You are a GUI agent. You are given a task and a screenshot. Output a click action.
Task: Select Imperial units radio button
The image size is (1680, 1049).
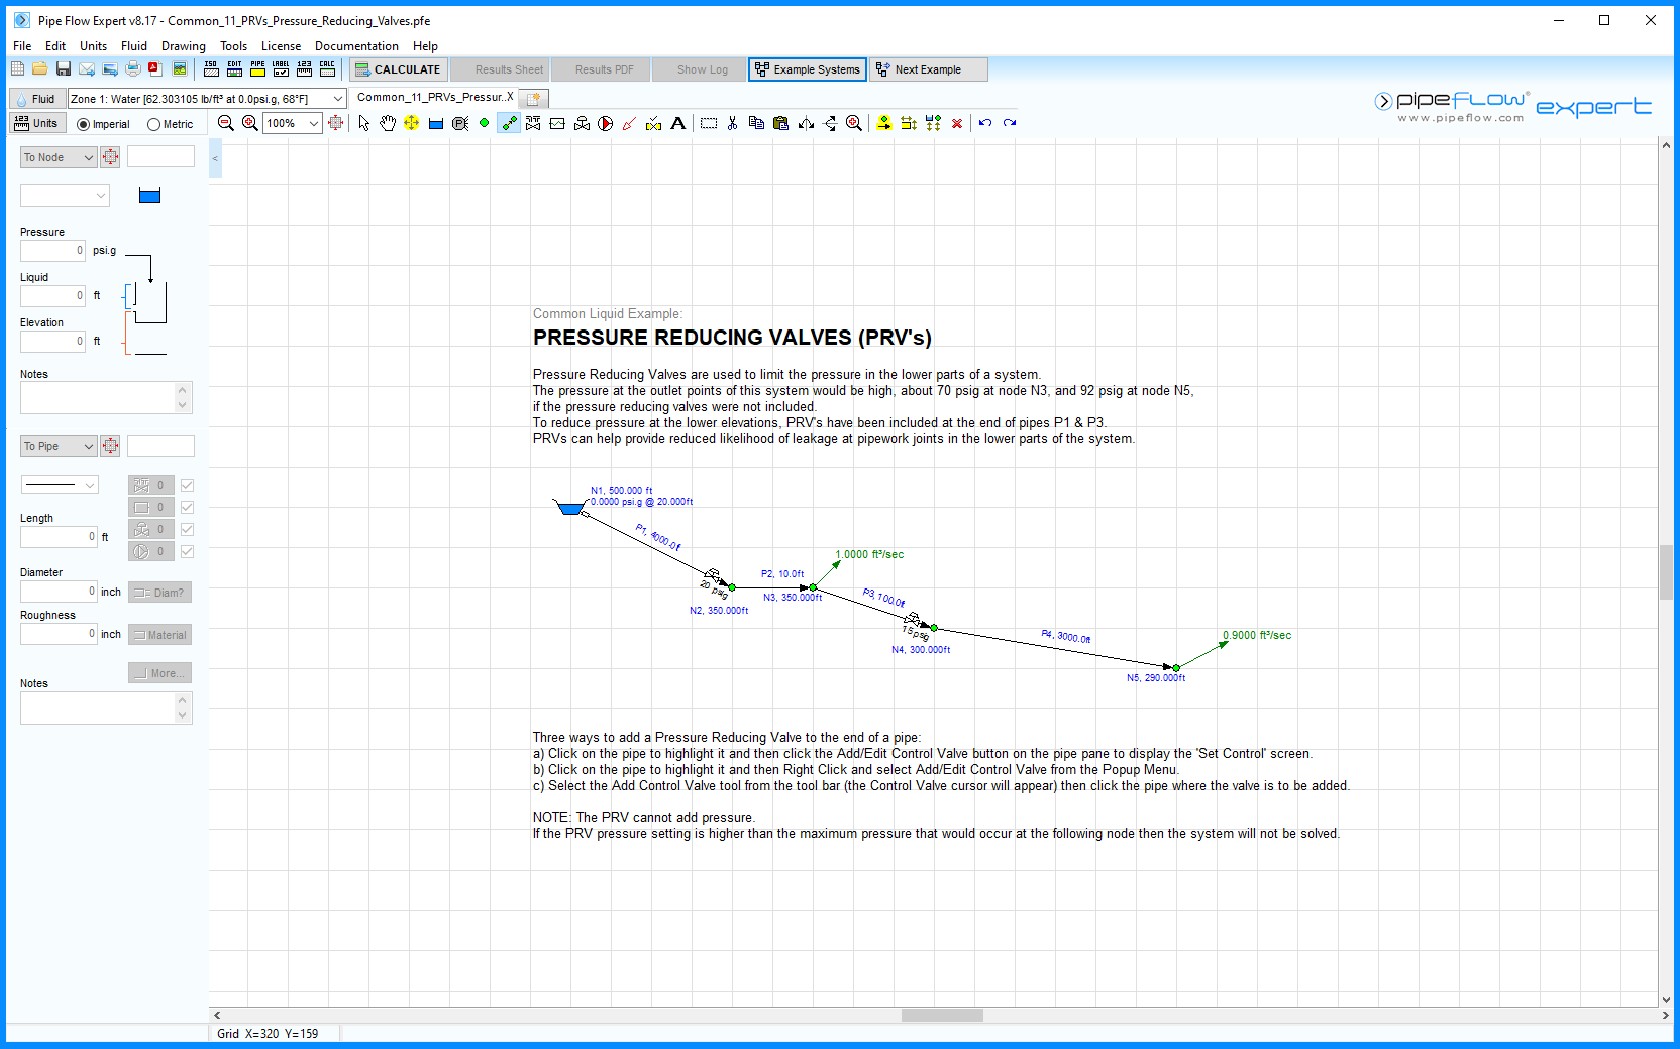(x=83, y=124)
